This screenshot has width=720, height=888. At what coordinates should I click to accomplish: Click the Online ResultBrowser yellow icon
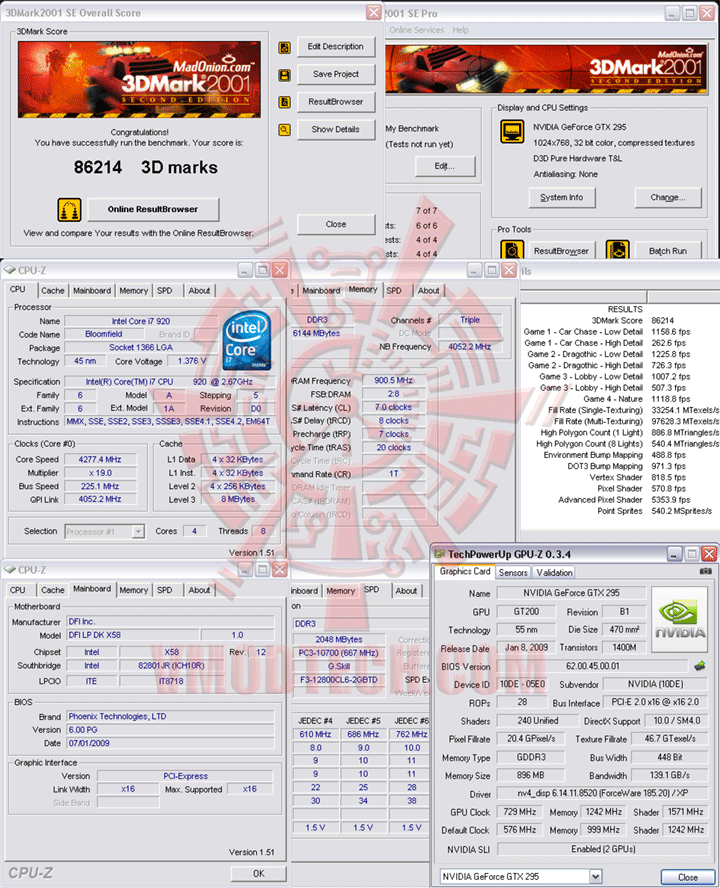[x=69, y=210]
